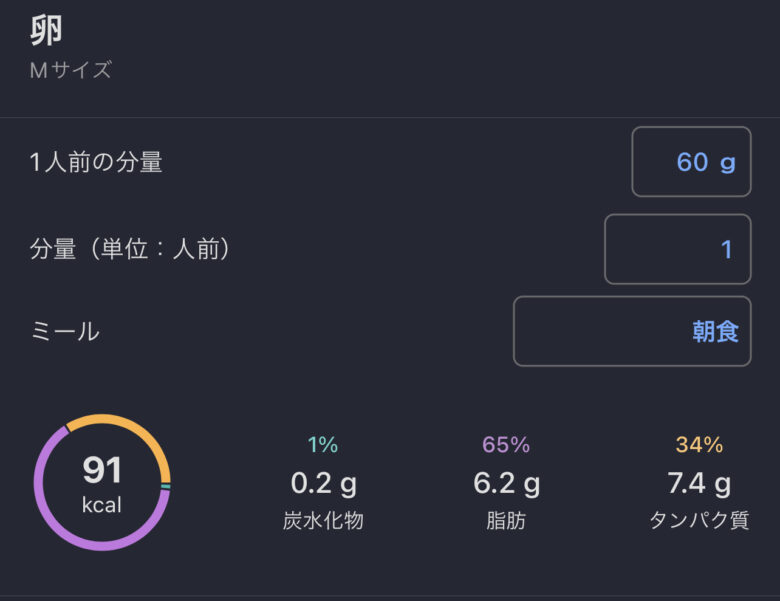The width and height of the screenshot is (780, 601).
Task: Tap the ミール row label
Action: point(65,331)
